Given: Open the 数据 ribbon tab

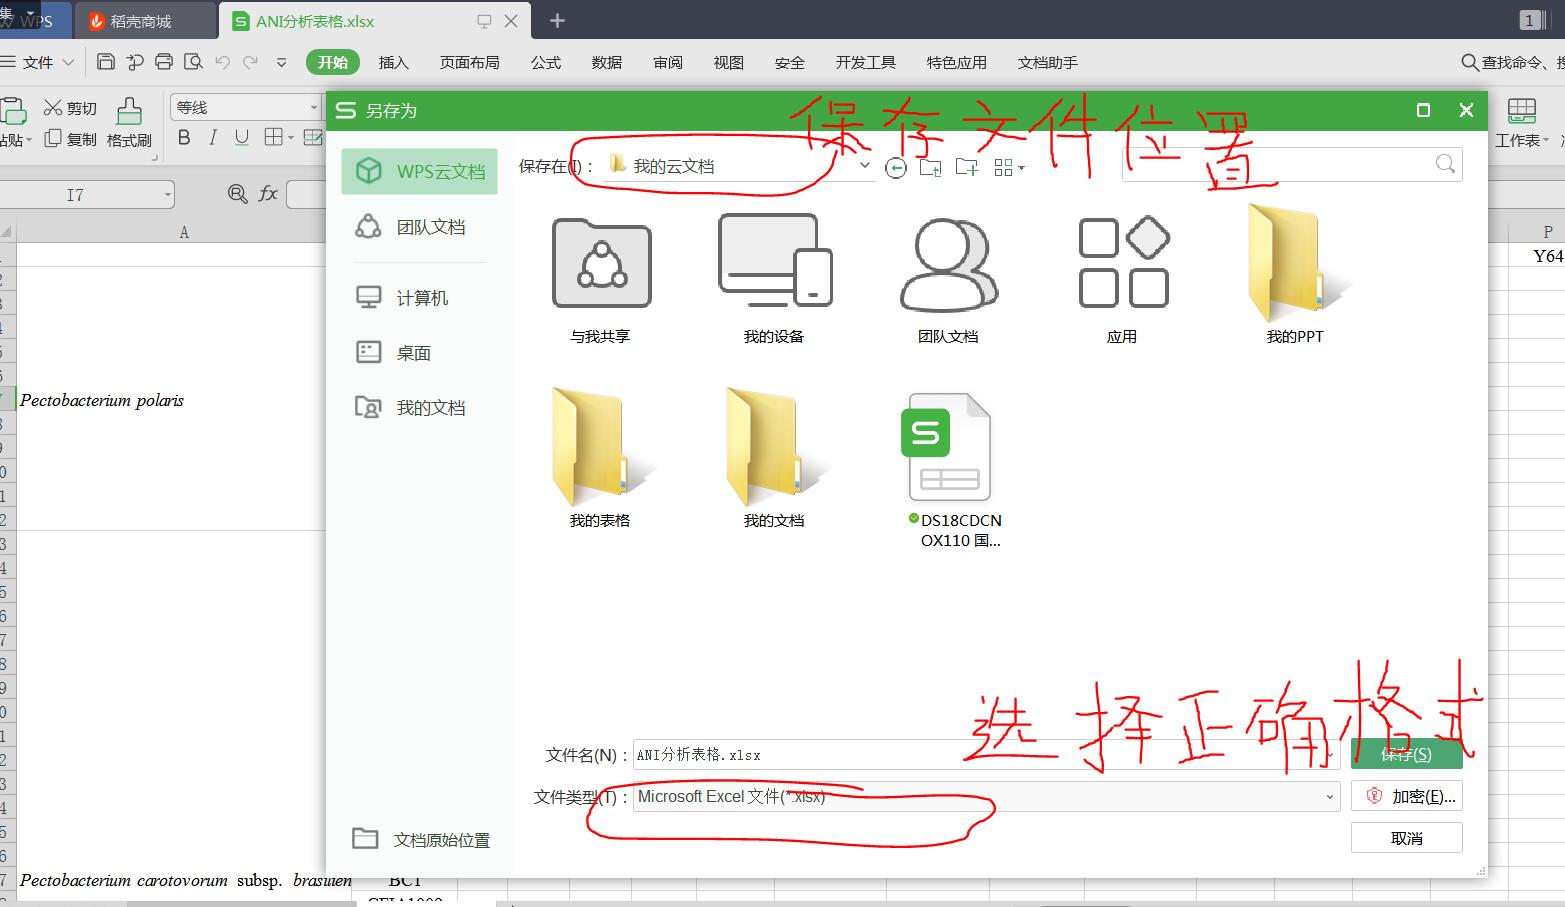Looking at the screenshot, I should (x=606, y=62).
